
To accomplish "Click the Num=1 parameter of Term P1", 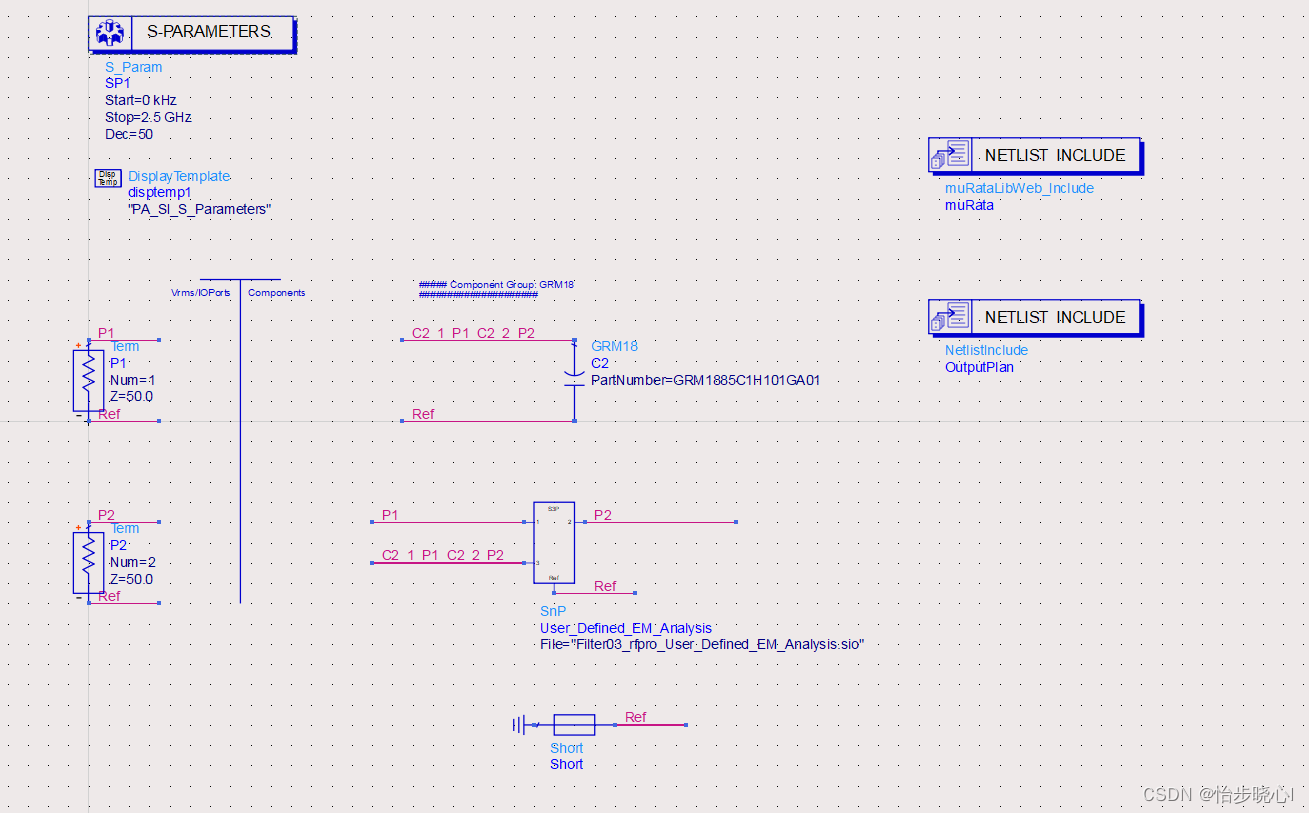I will point(132,380).
